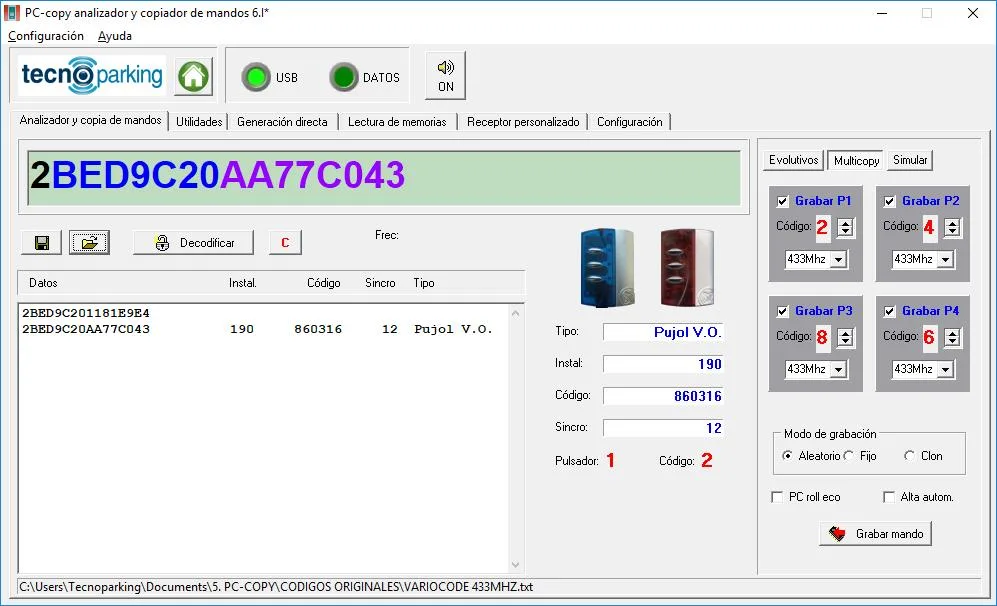Click the Tipo field showing Pujol V.O.
The image size is (997, 606).
(663, 332)
